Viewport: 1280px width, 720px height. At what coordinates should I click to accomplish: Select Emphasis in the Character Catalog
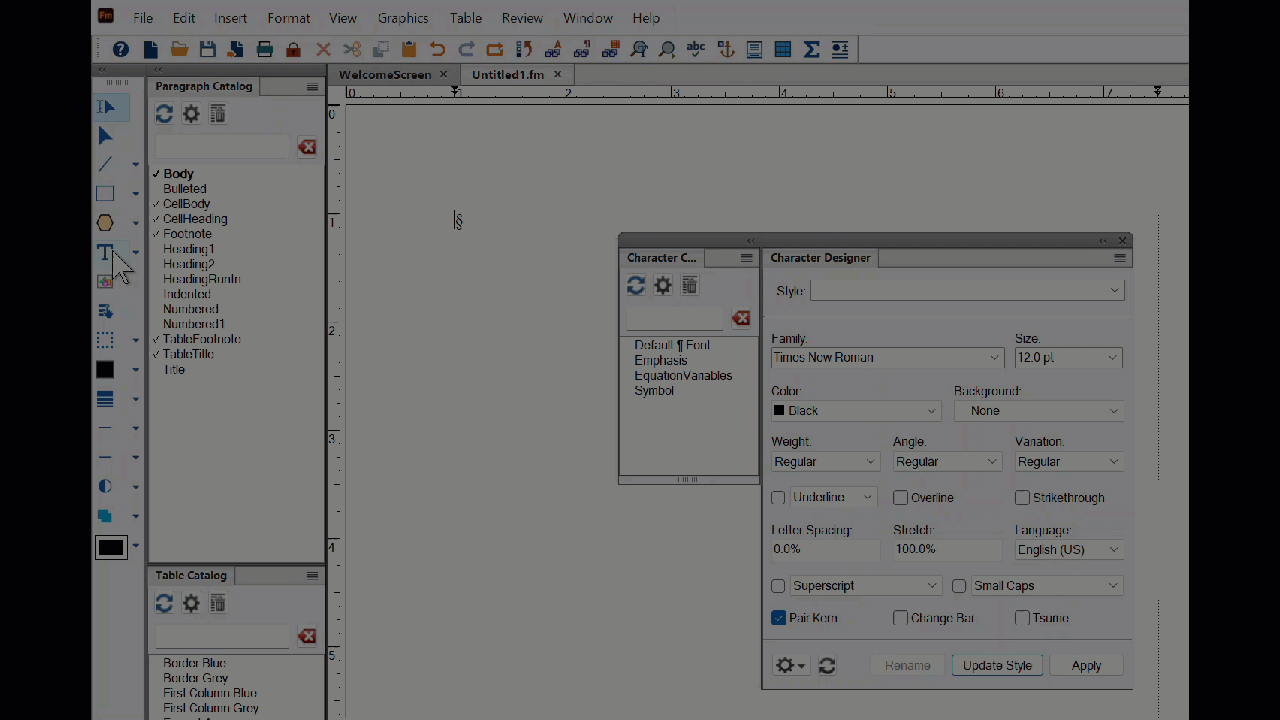(661, 360)
